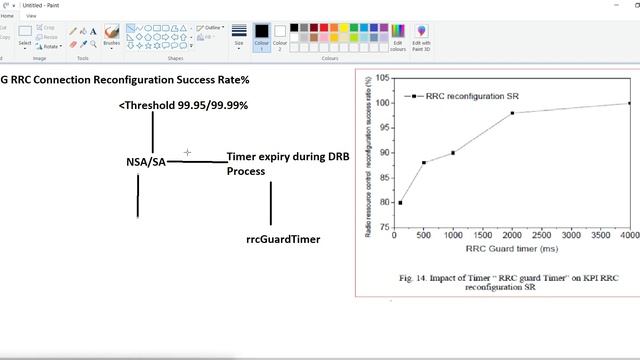The height and width of the screenshot is (360, 640).
Task: Expand the Shapes gallery more arrow
Action: click(x=191, y=46)
